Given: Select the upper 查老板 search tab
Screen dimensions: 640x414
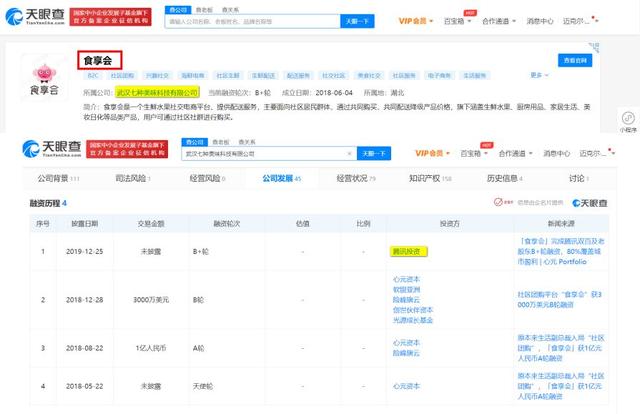Looking at the screenshot, I should (204, 10).
